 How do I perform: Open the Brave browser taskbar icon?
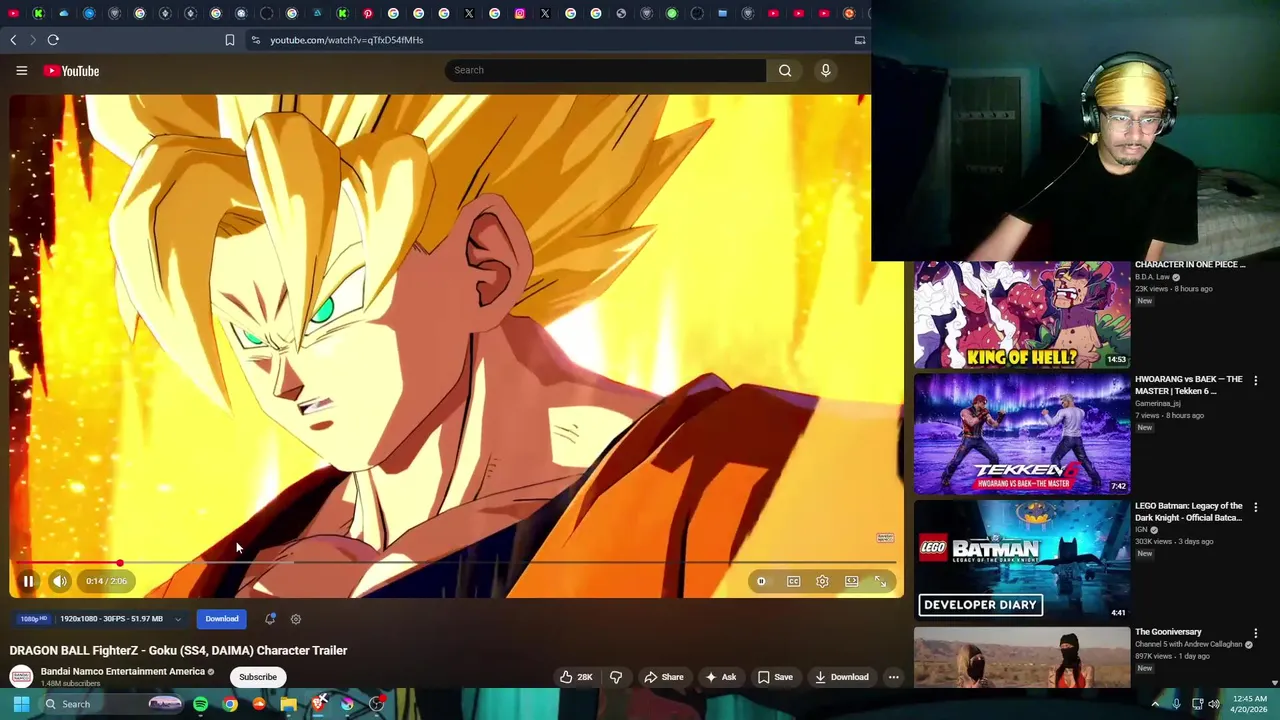pyautogui.click(x=318, y=704)
